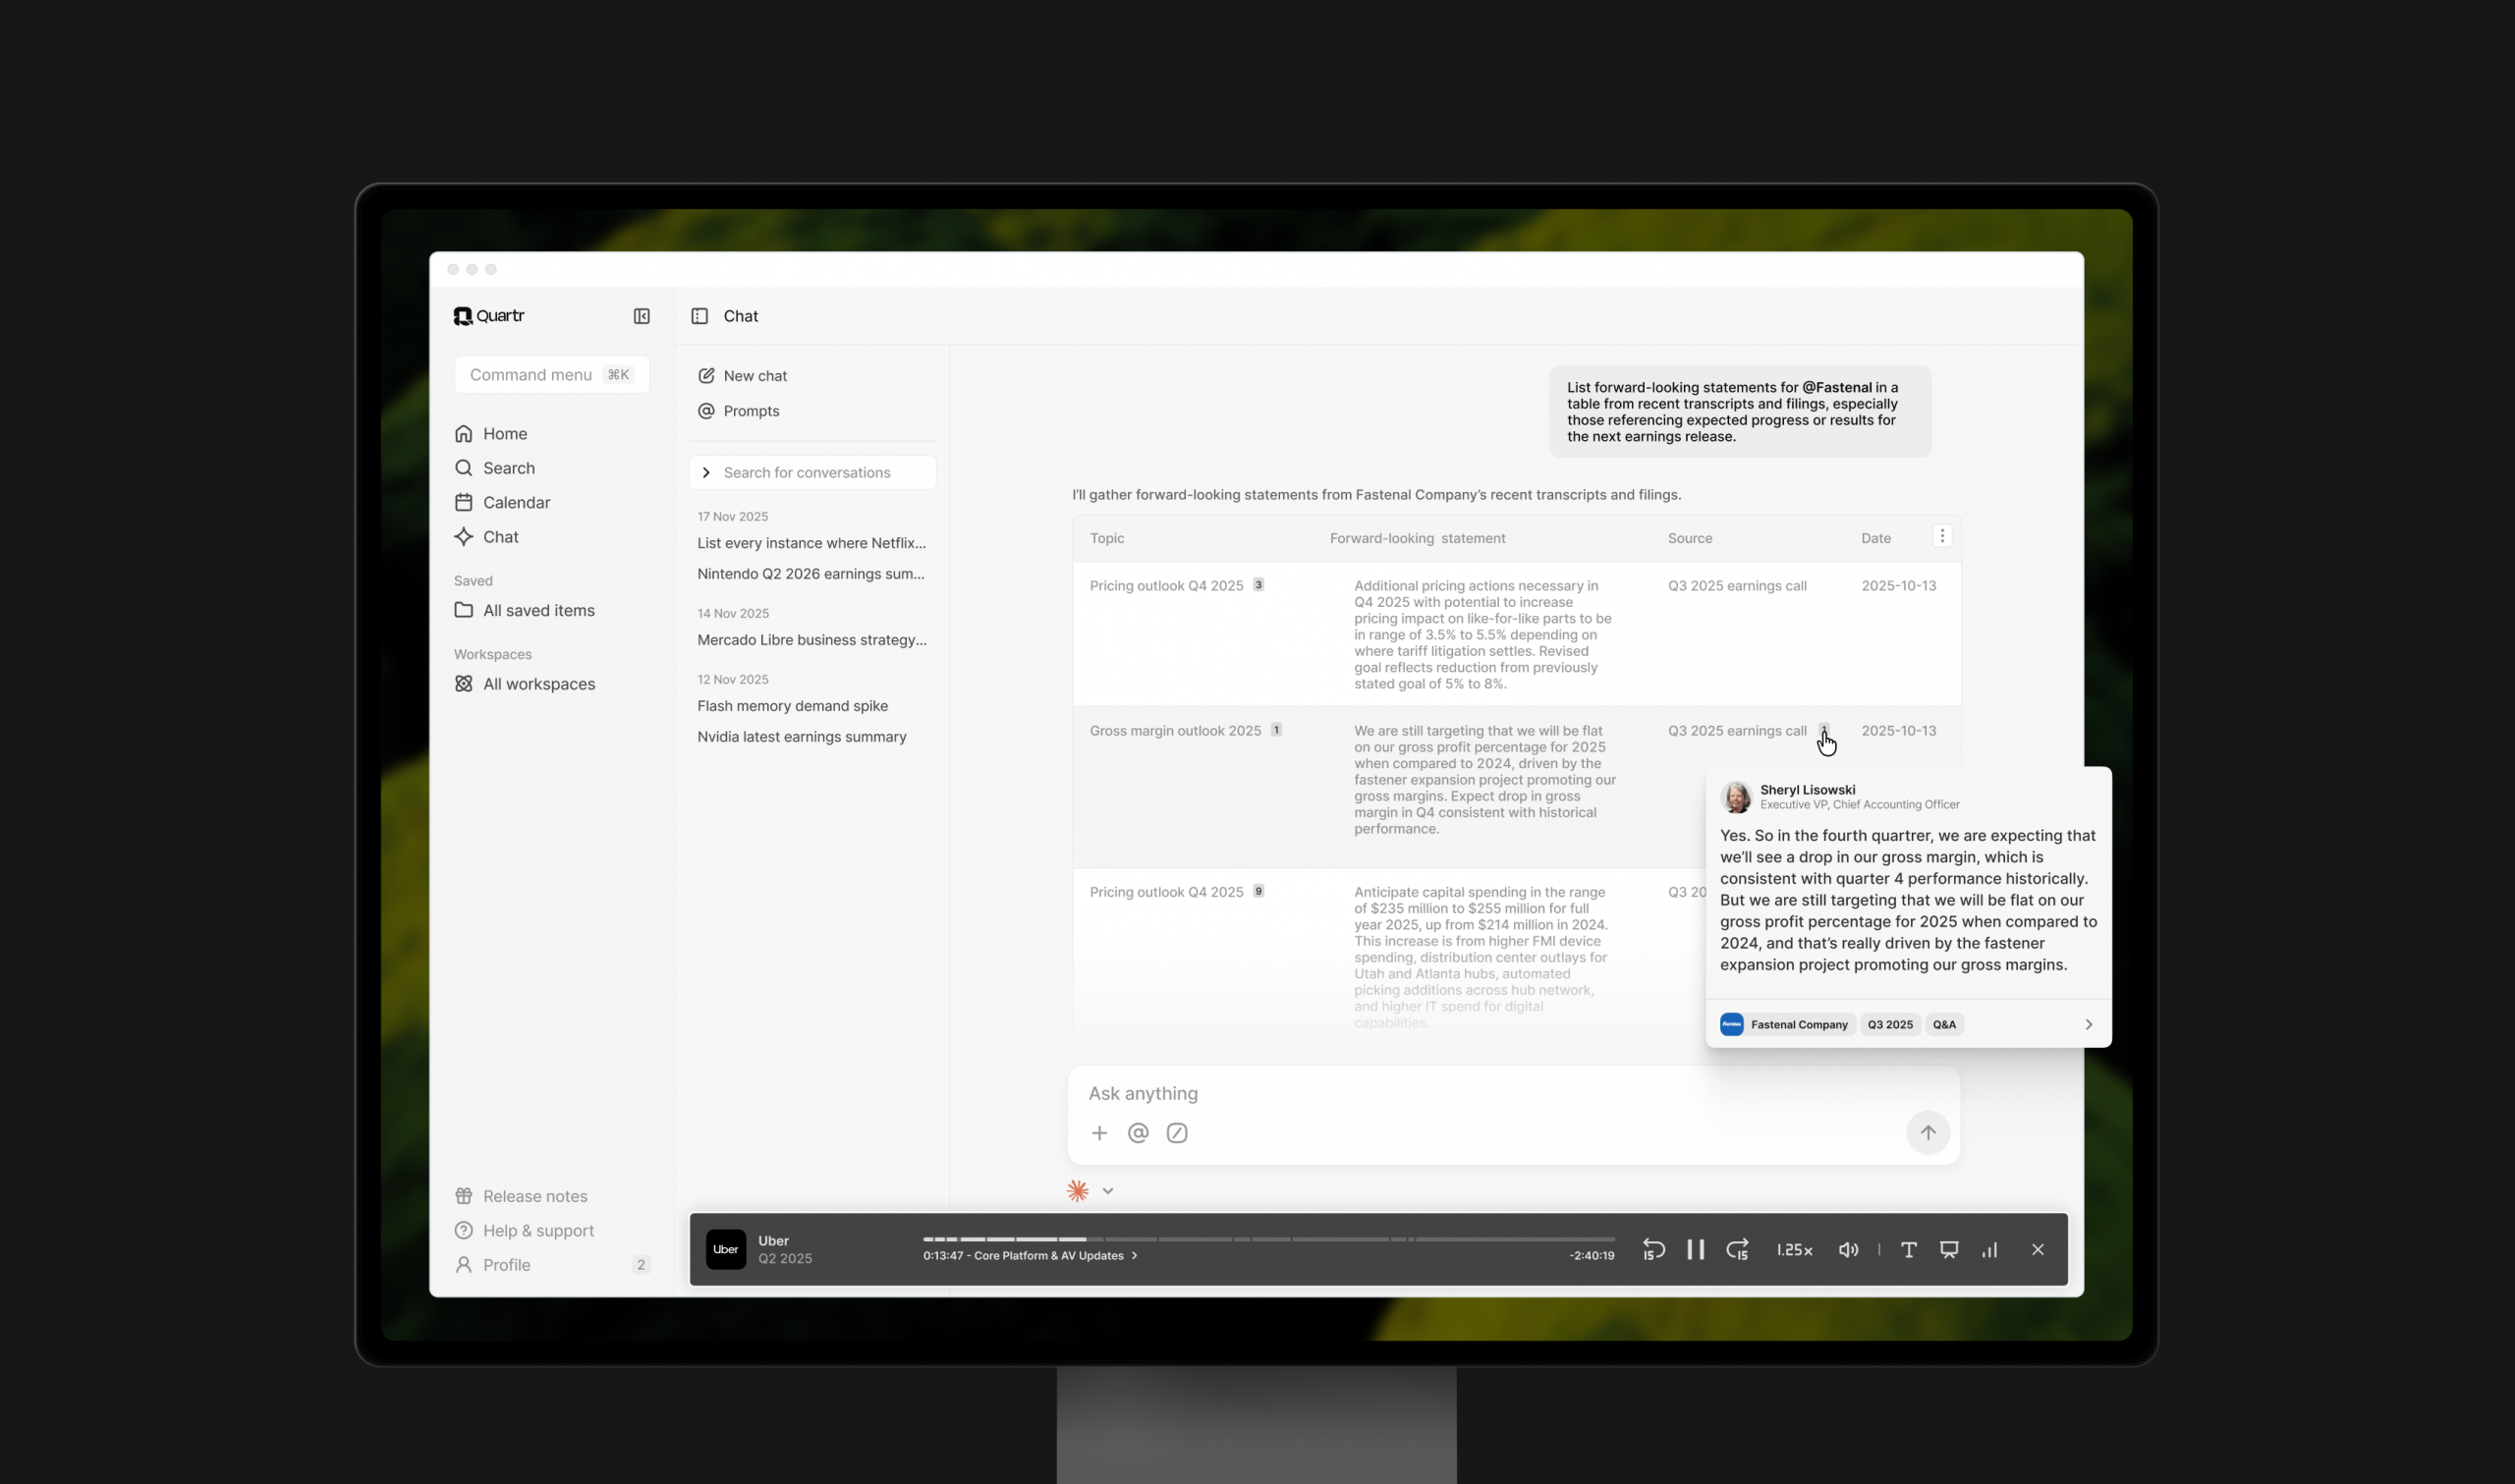The height and width of the screenshot is (1484, 2515).
Task: Change the 1.25x playback speed
Action: click(x=1795, y=1250)
